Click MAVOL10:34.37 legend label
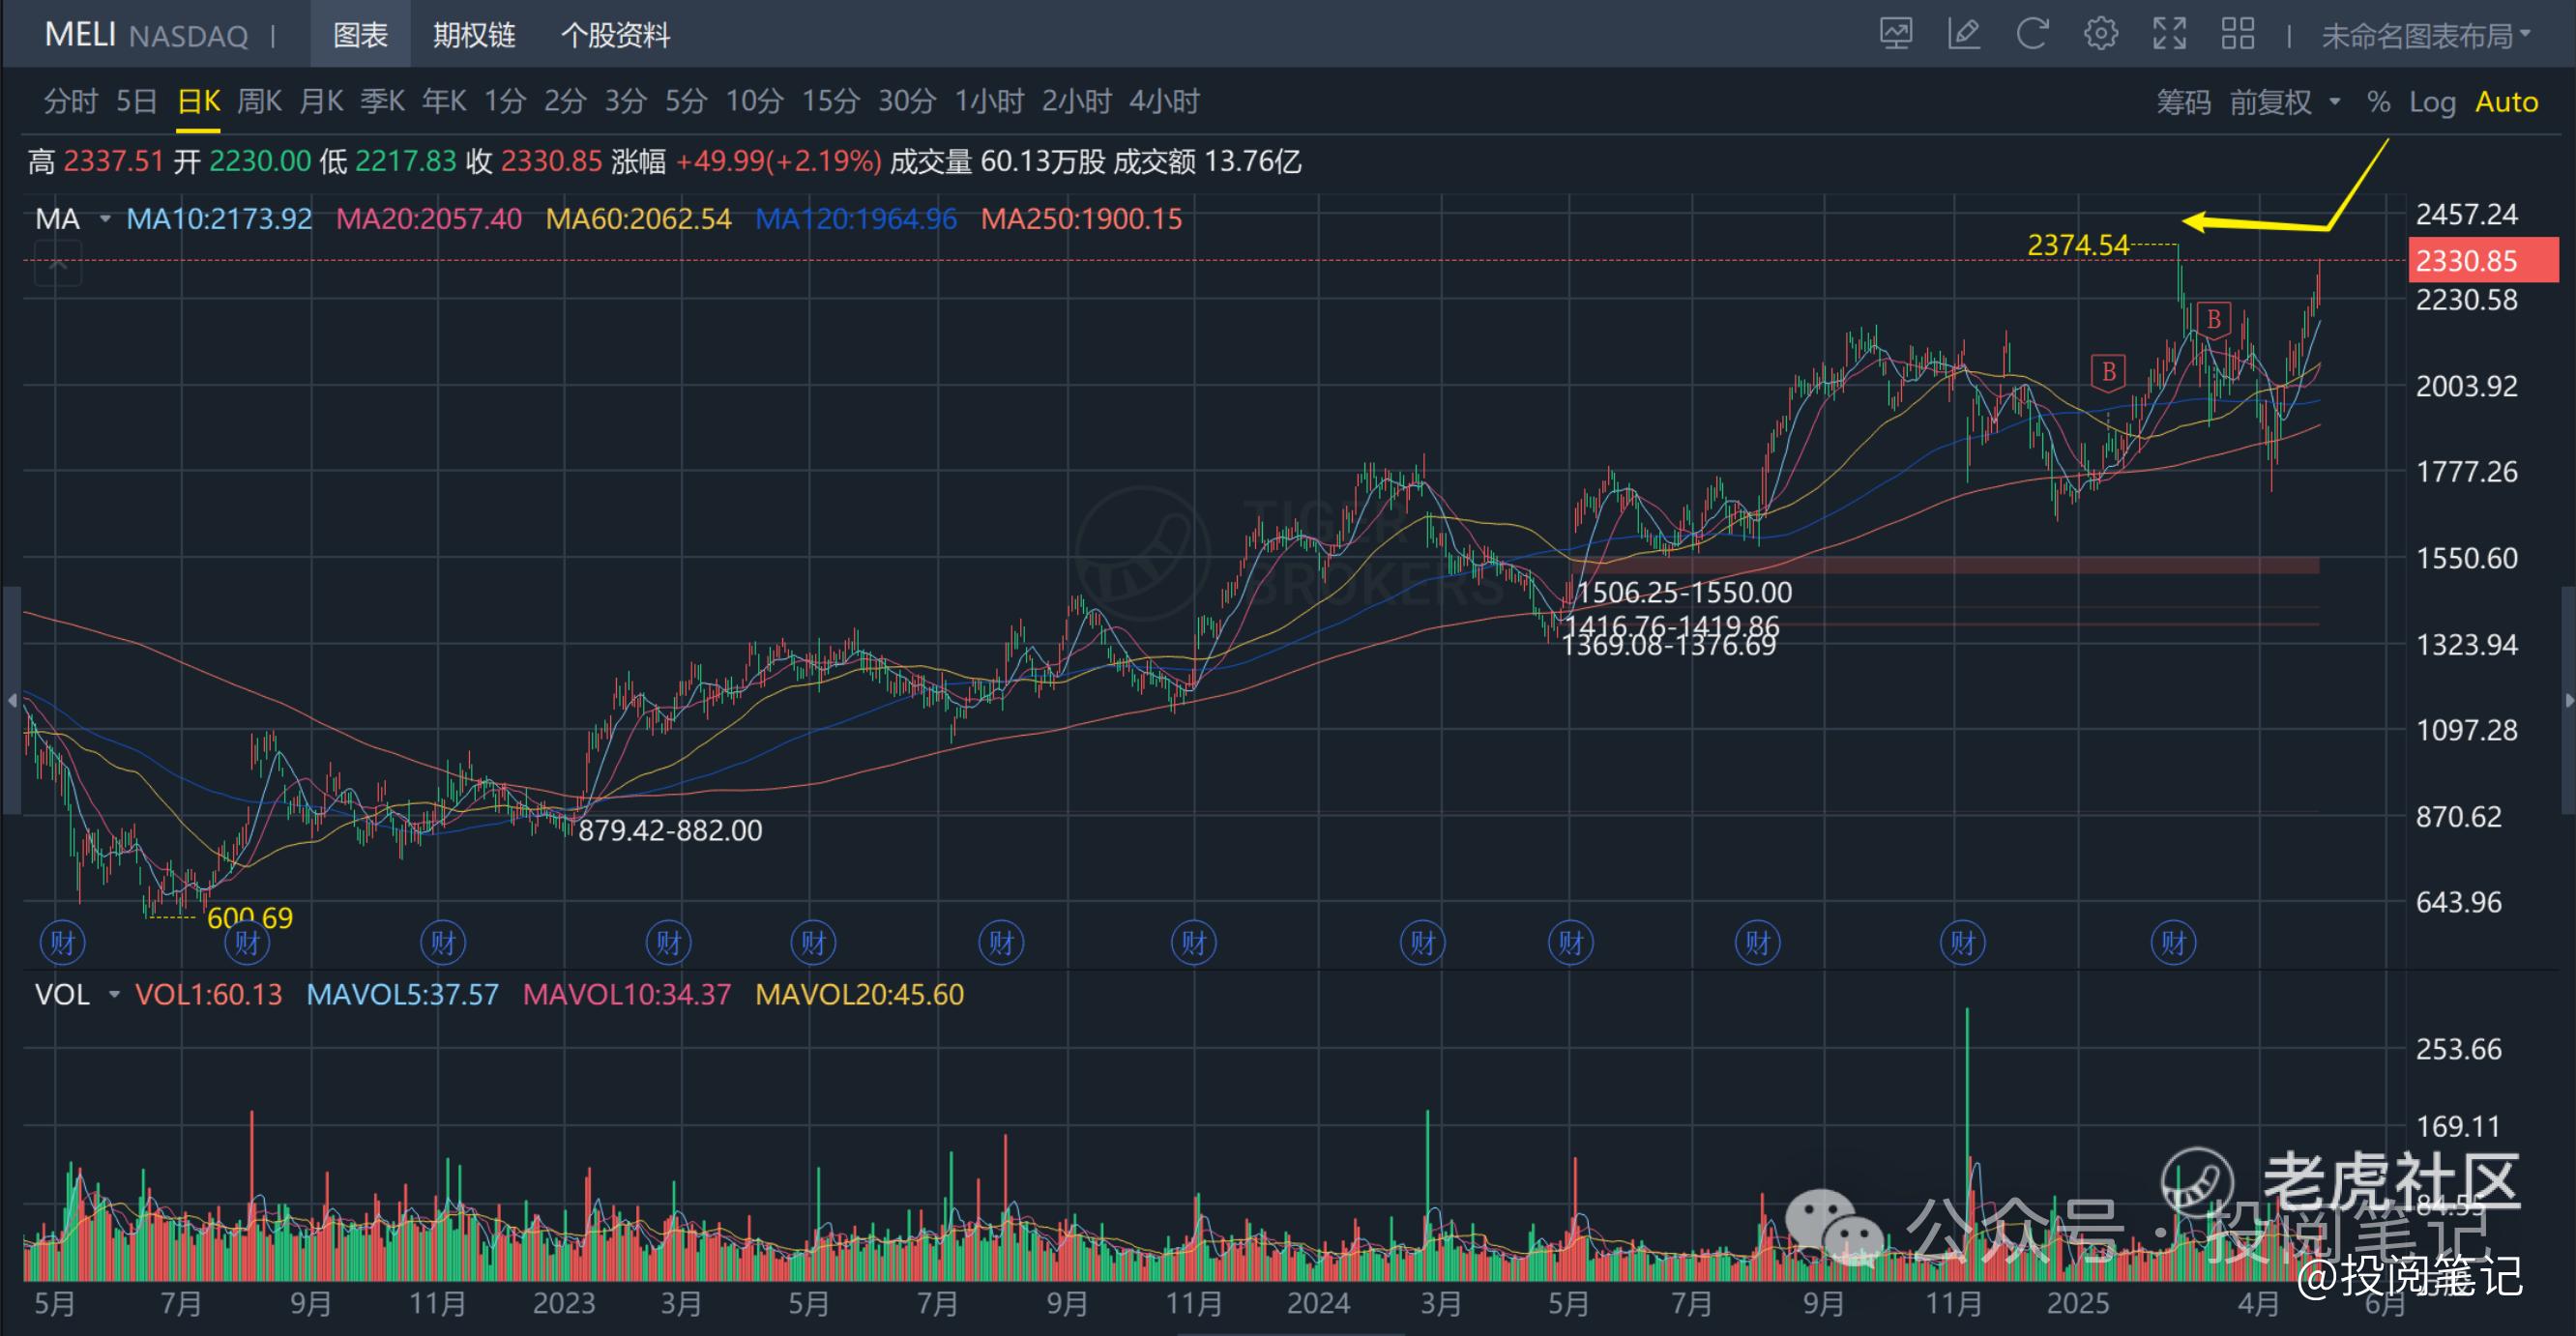 click(x=627, y=995)
